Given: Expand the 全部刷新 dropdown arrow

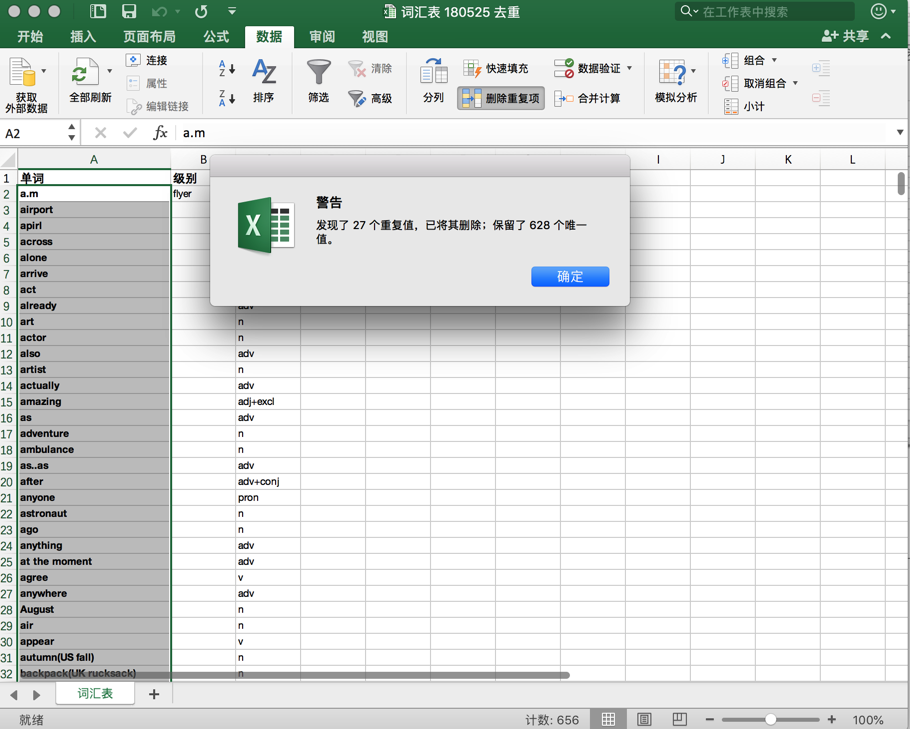Looking at the screenshot, I should (x=109, y=71).
